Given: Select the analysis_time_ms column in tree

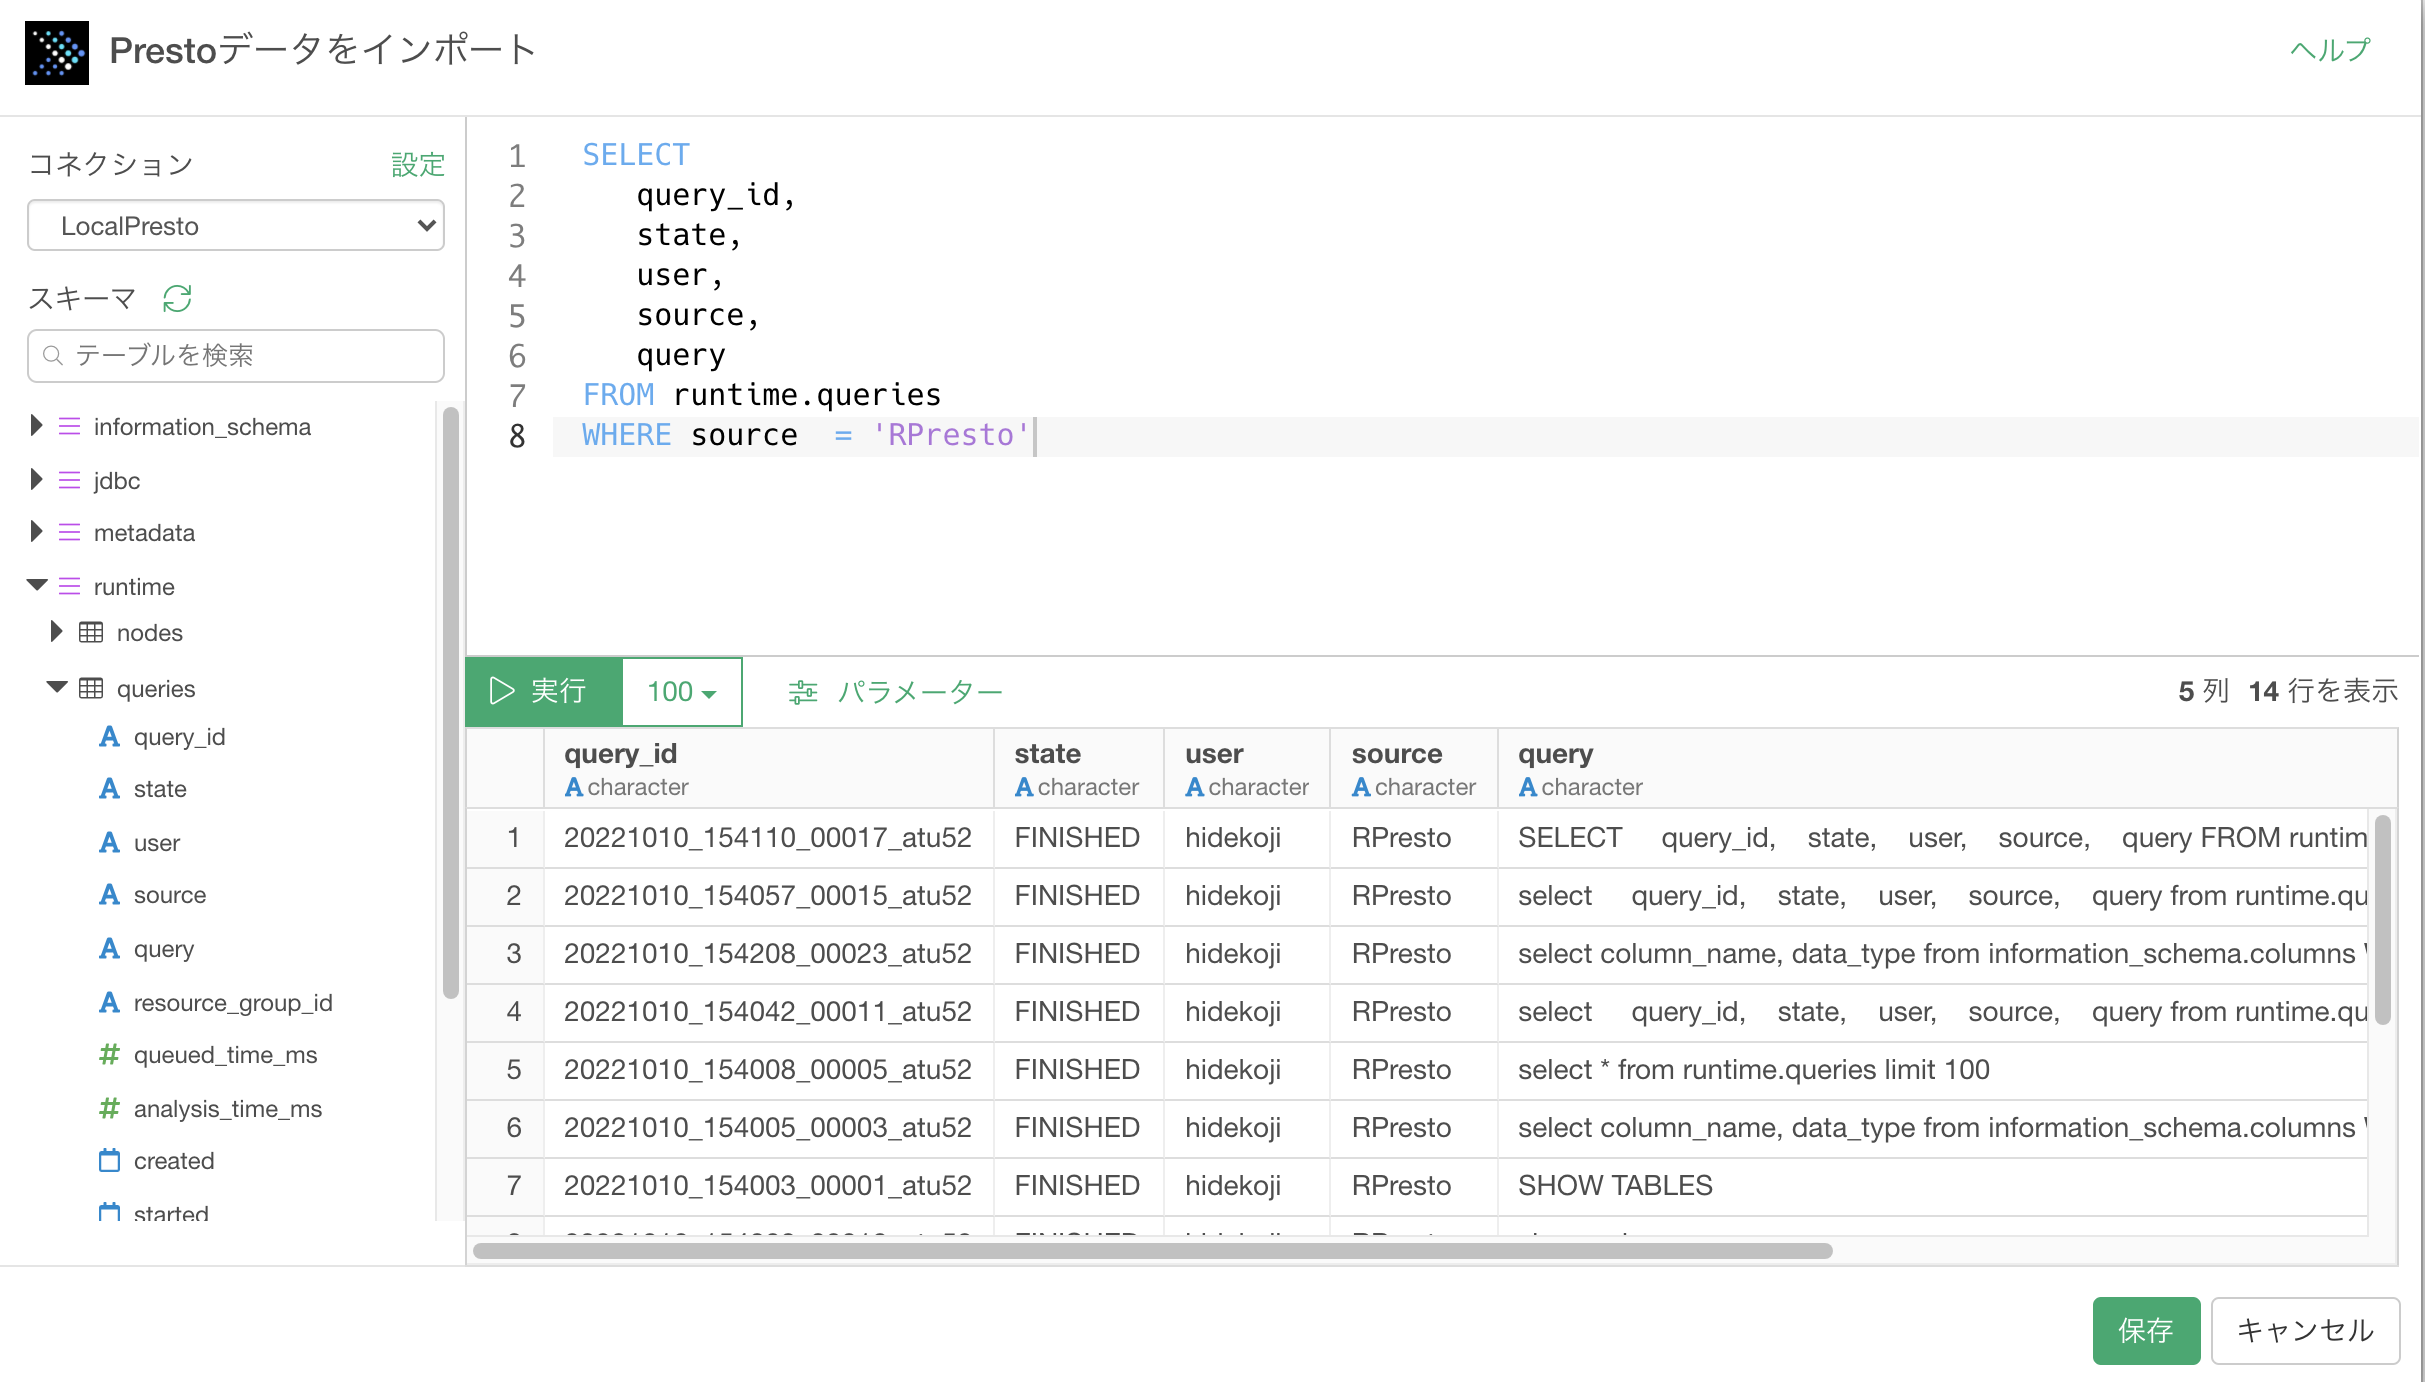Looking at the screenshot, I should tap(228, 1109).
